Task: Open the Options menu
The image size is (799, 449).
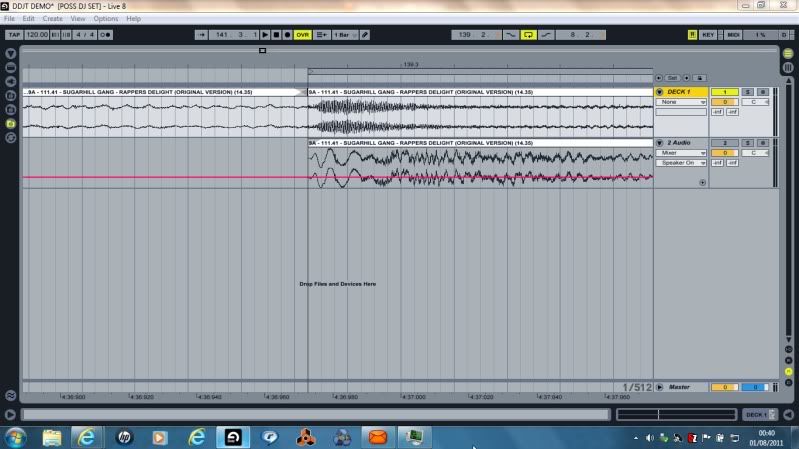Action: [106, 19]
